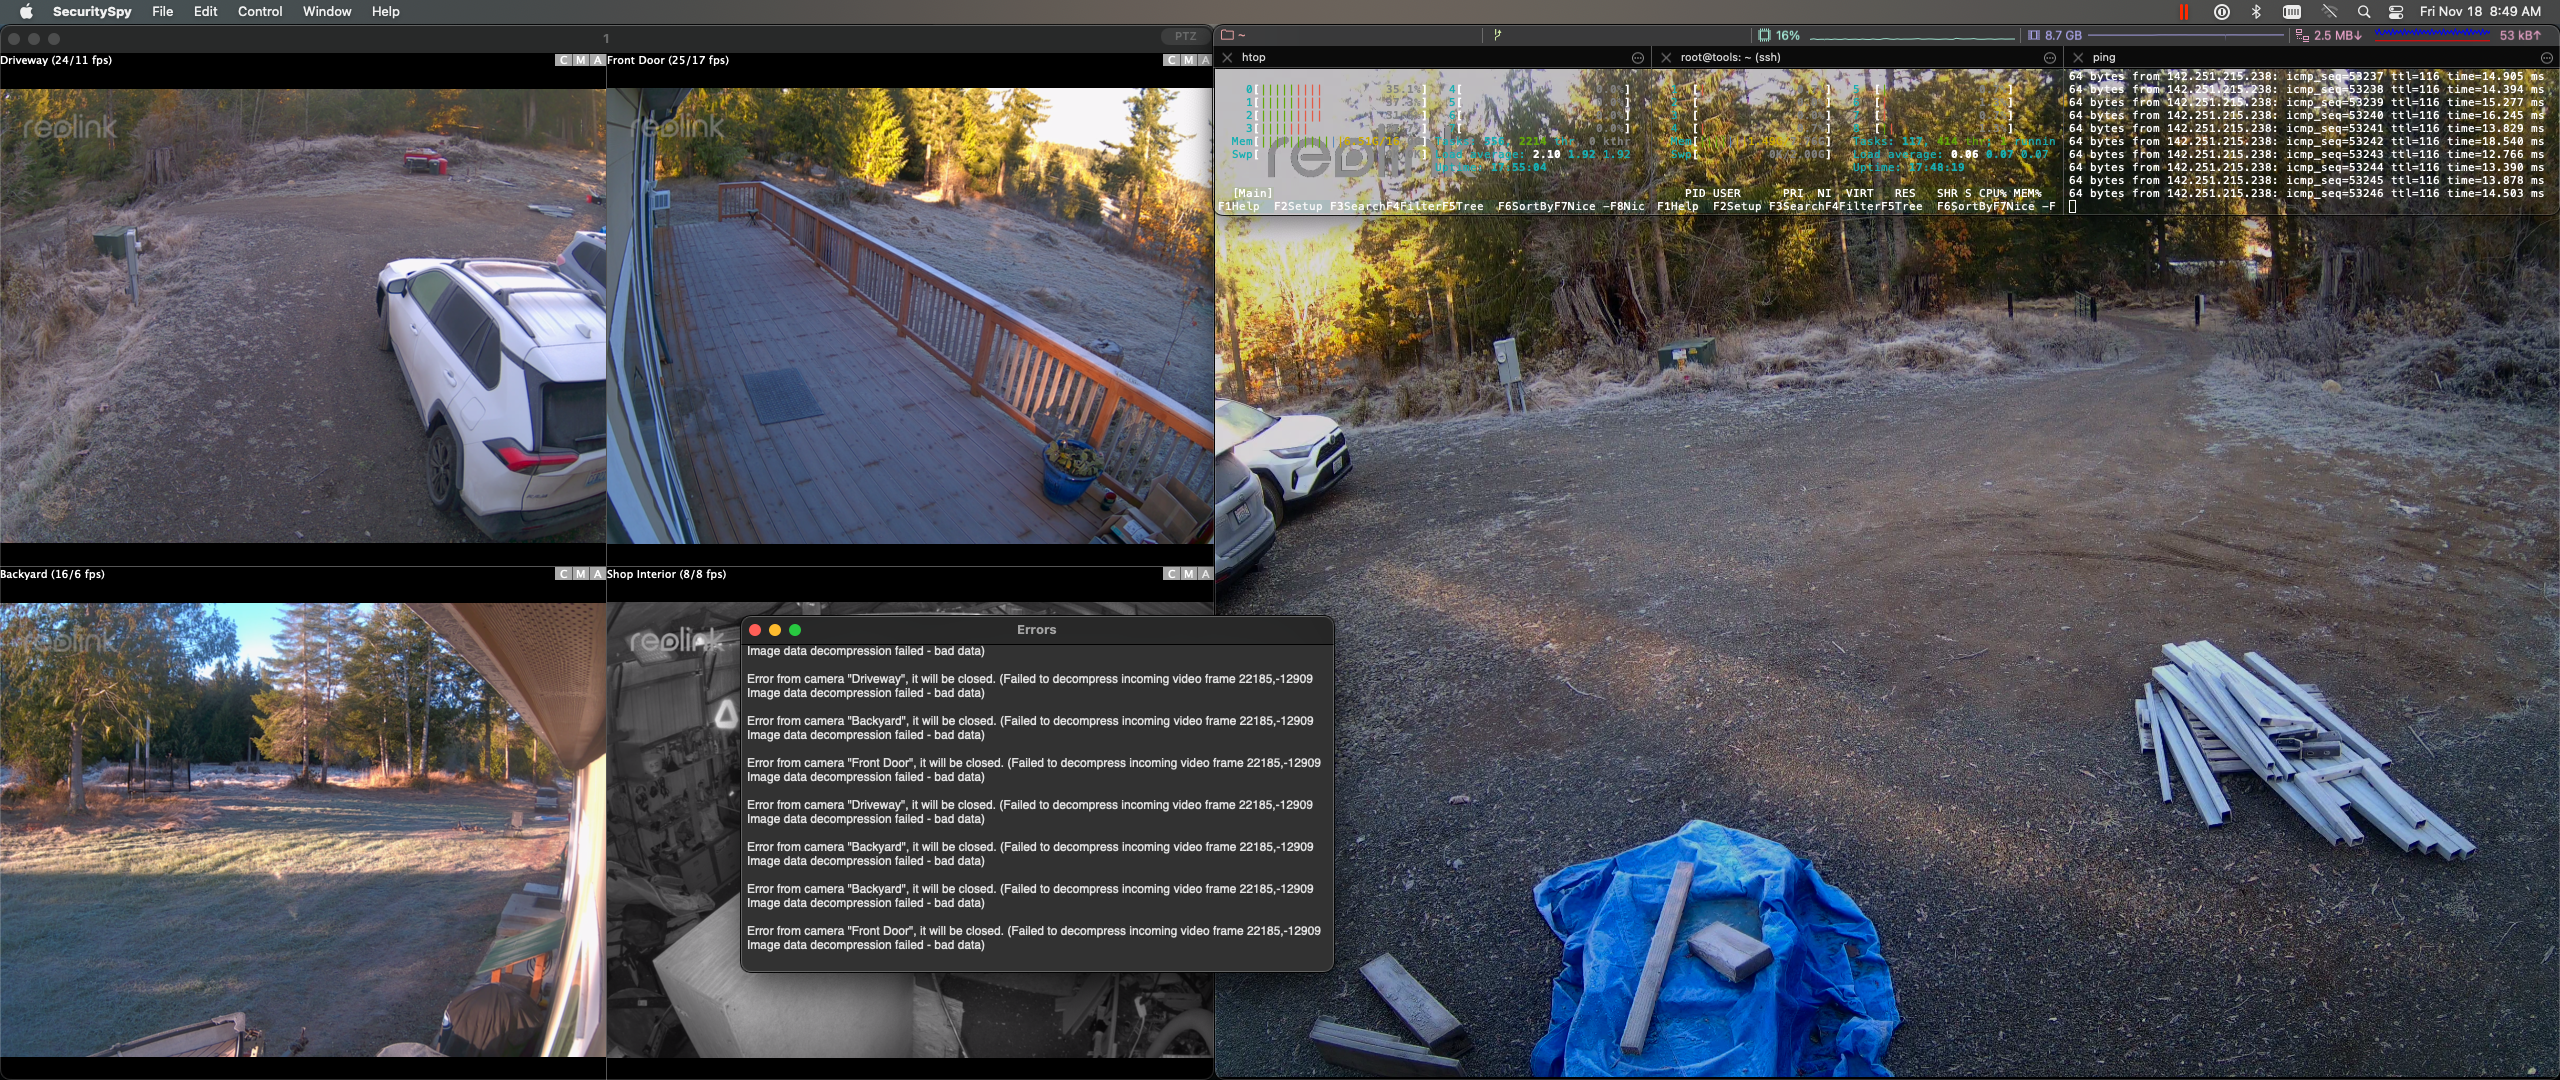This screenshot has height=1080, width=2560.
Task: Click the Shop Interior (8/8 fps) label
Action: [x=666, y=574]
